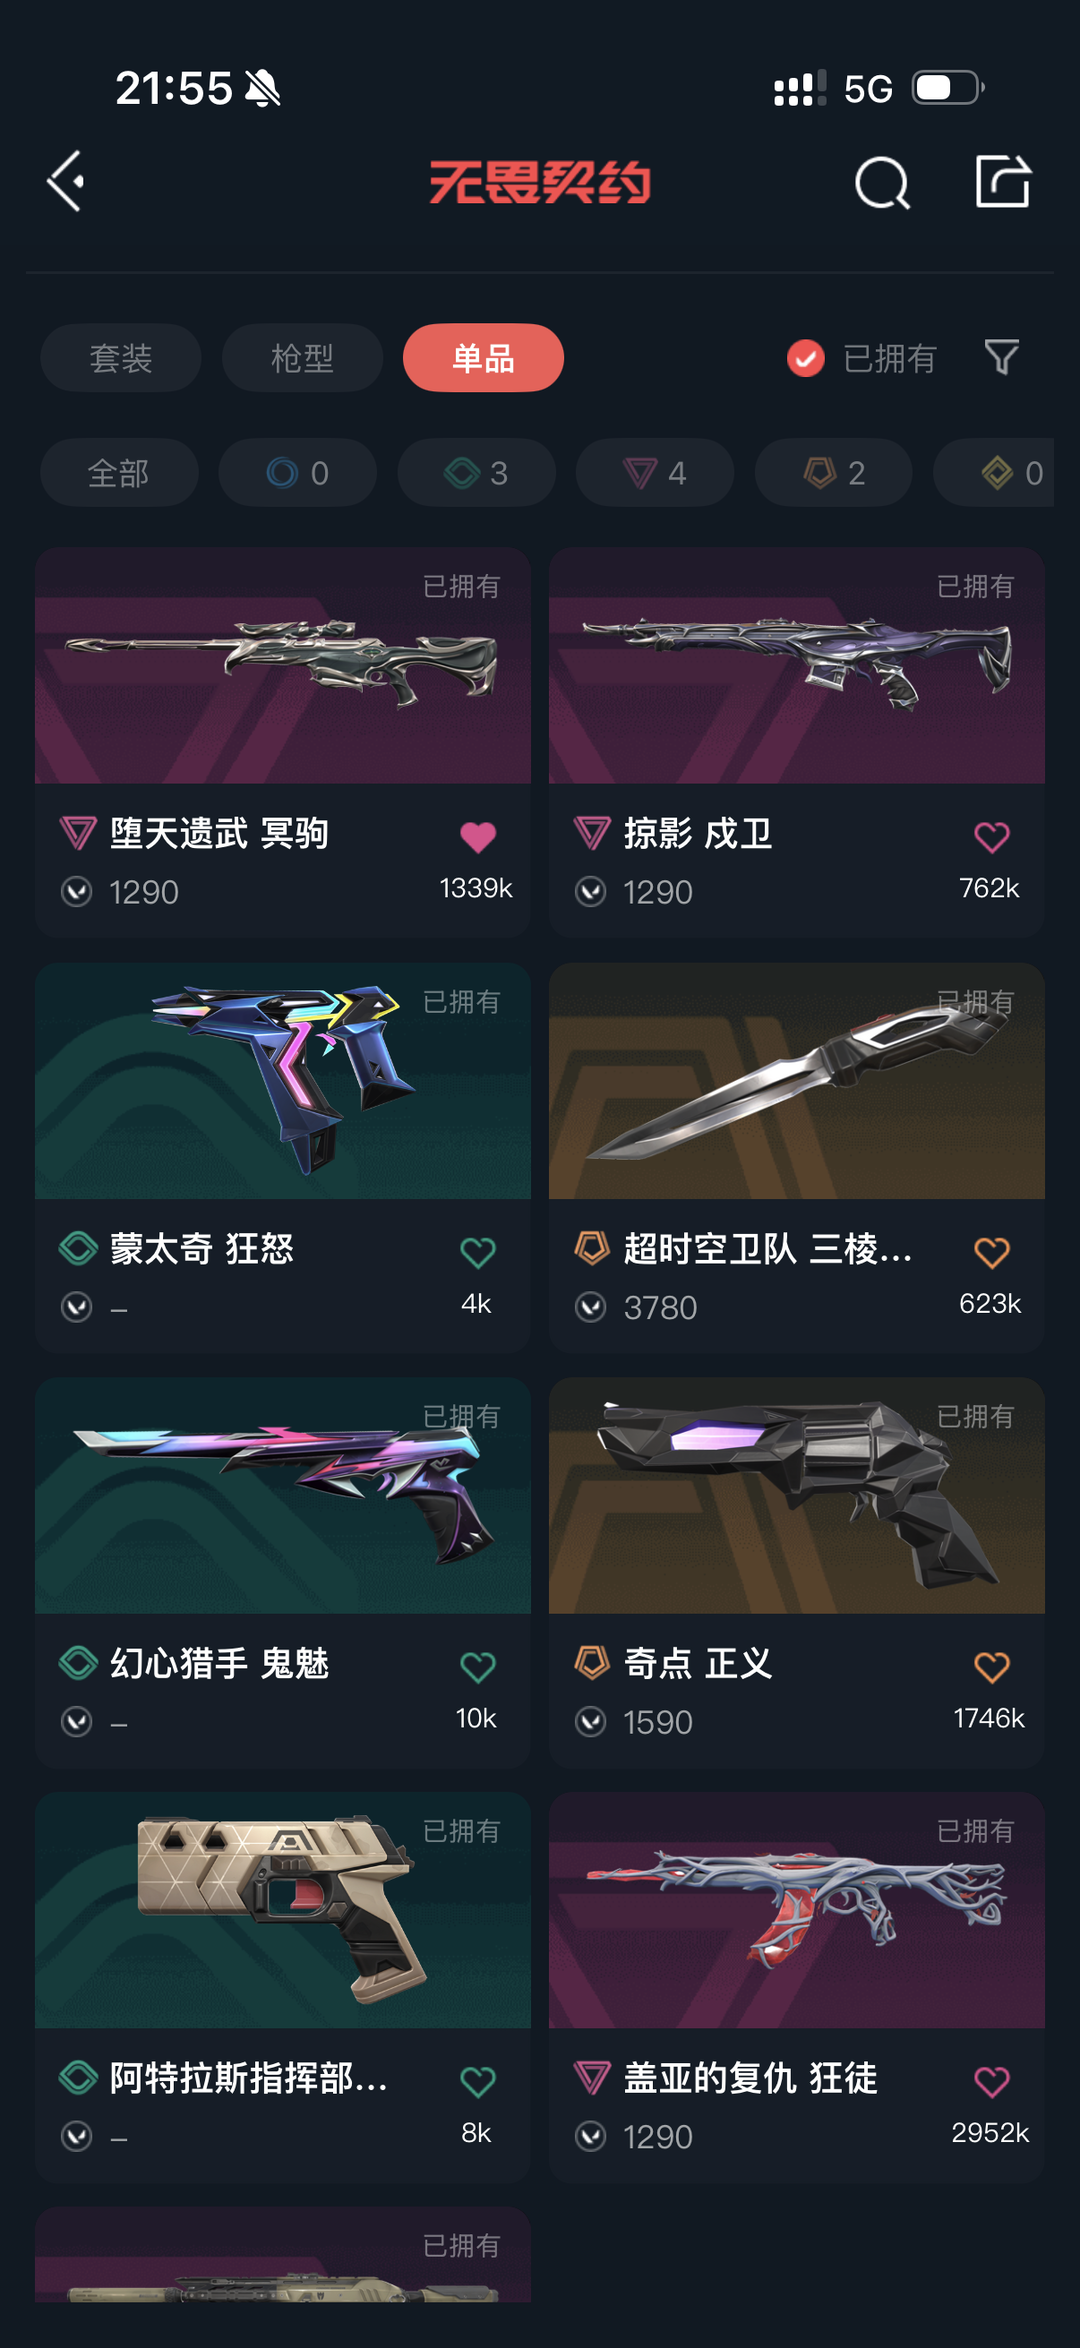The width and height of the screenshot is (1080, 2348).
Task: Open 幻心猎手 鬼魅 skin thumbnail
Action: pyautogui.click(x=283, y=1496)
